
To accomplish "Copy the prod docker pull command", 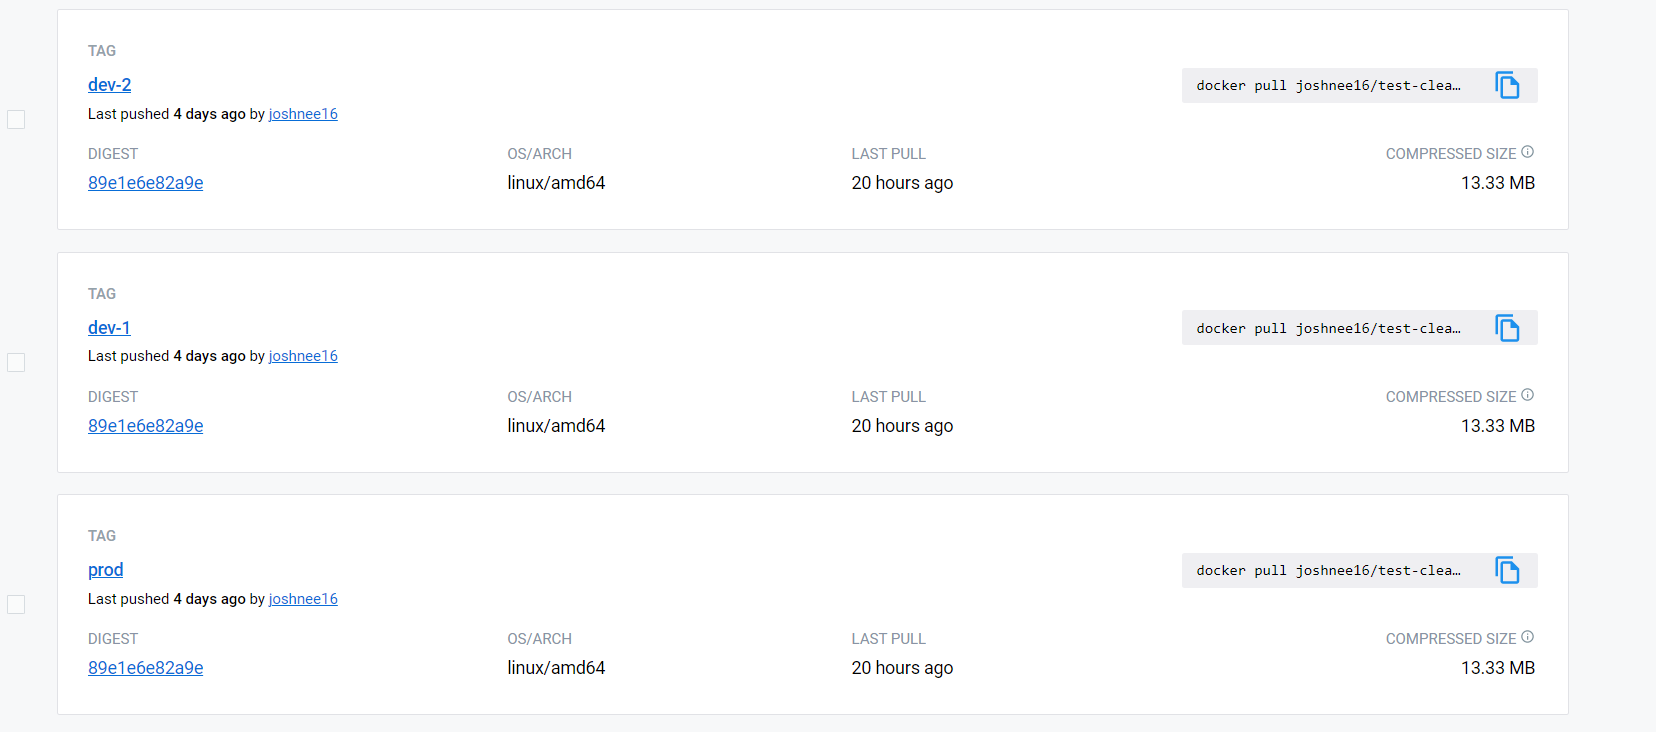I will pos(1508,570).
